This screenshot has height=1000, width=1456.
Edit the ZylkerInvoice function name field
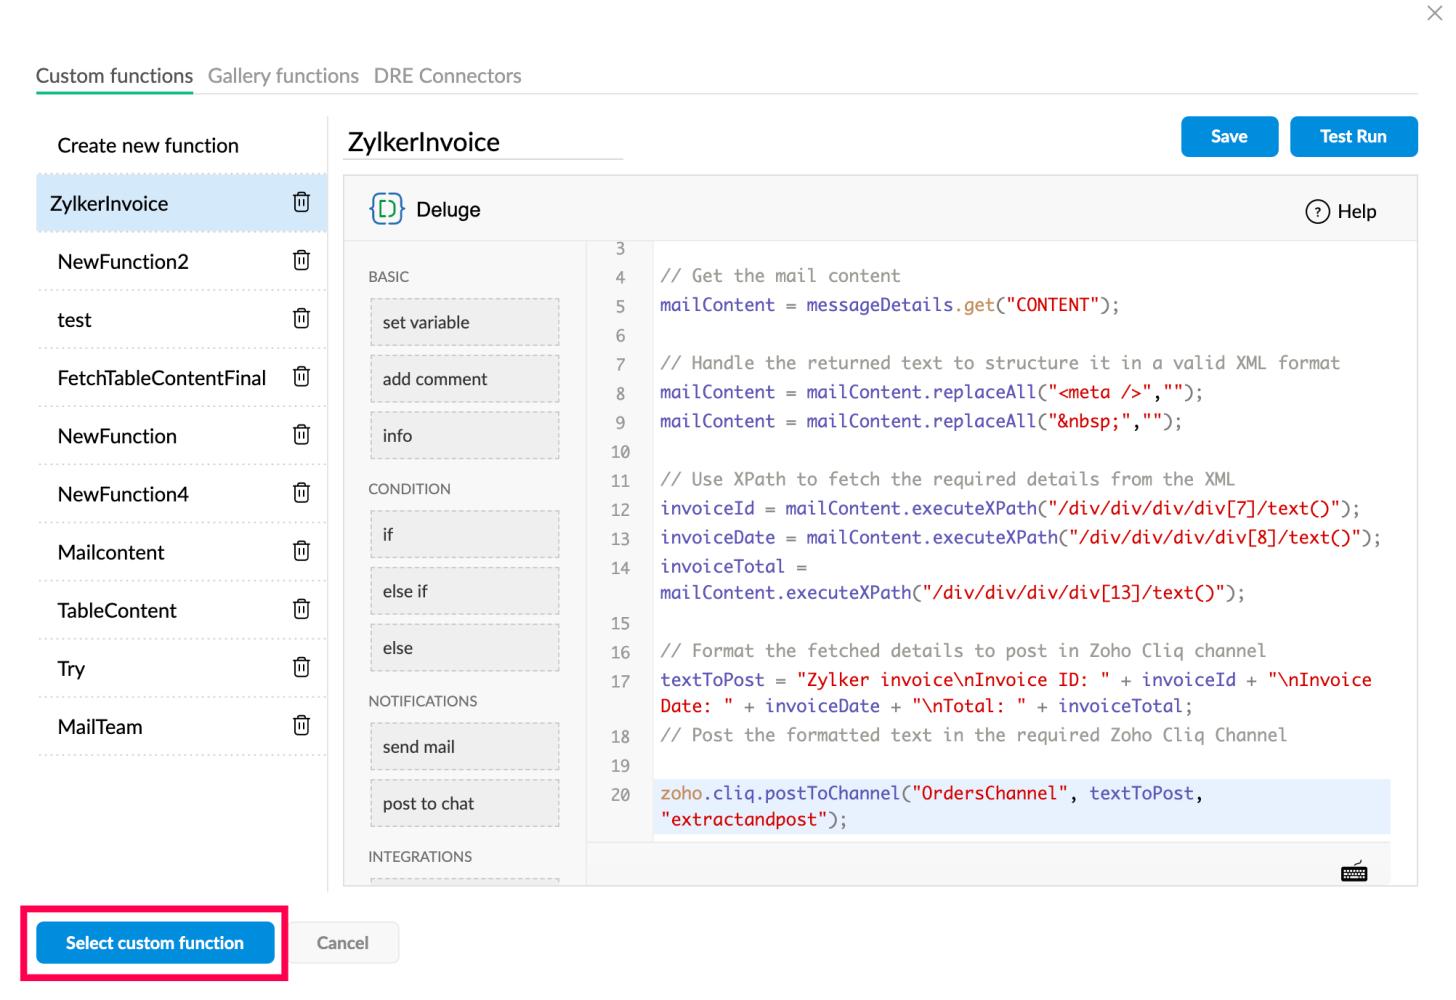pyautogui.click(x=483, y=142)
